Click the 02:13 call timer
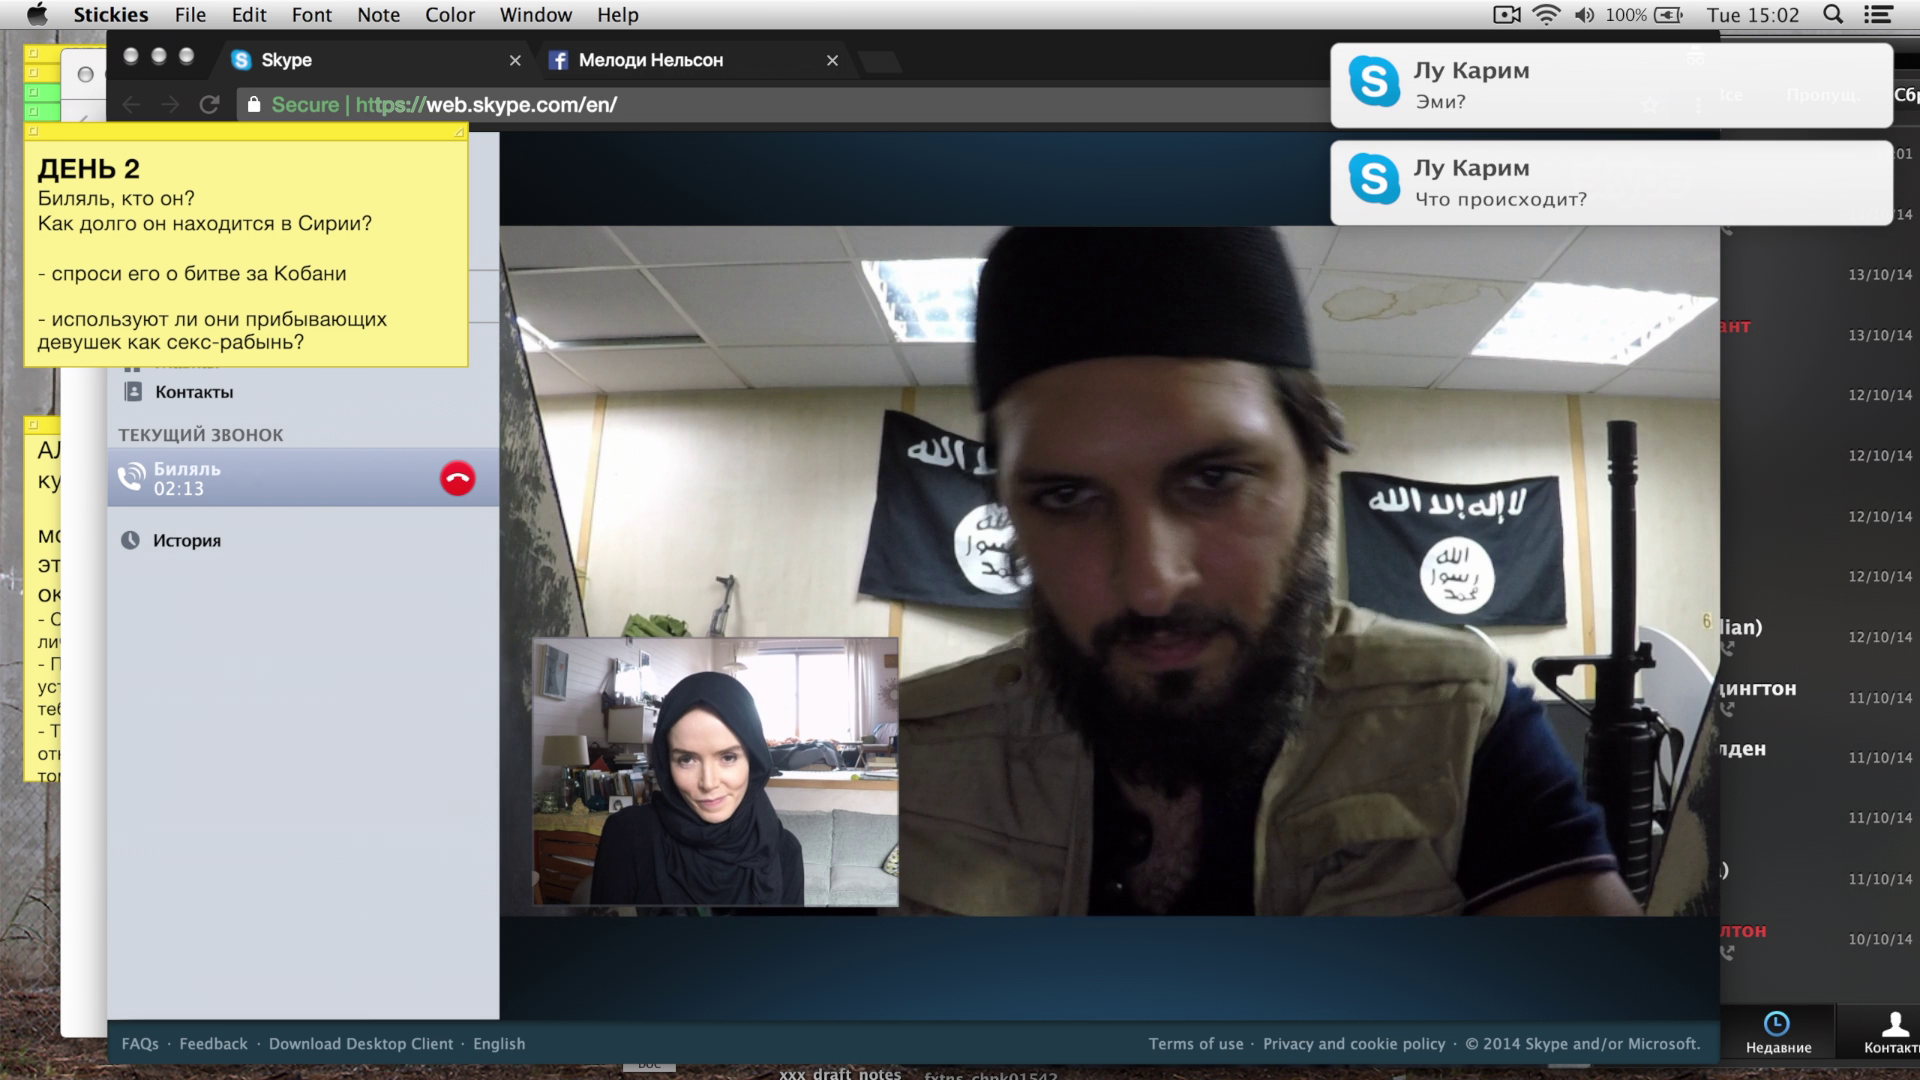The height and width of the screenshot is (1080, 1920). [179, 489]
